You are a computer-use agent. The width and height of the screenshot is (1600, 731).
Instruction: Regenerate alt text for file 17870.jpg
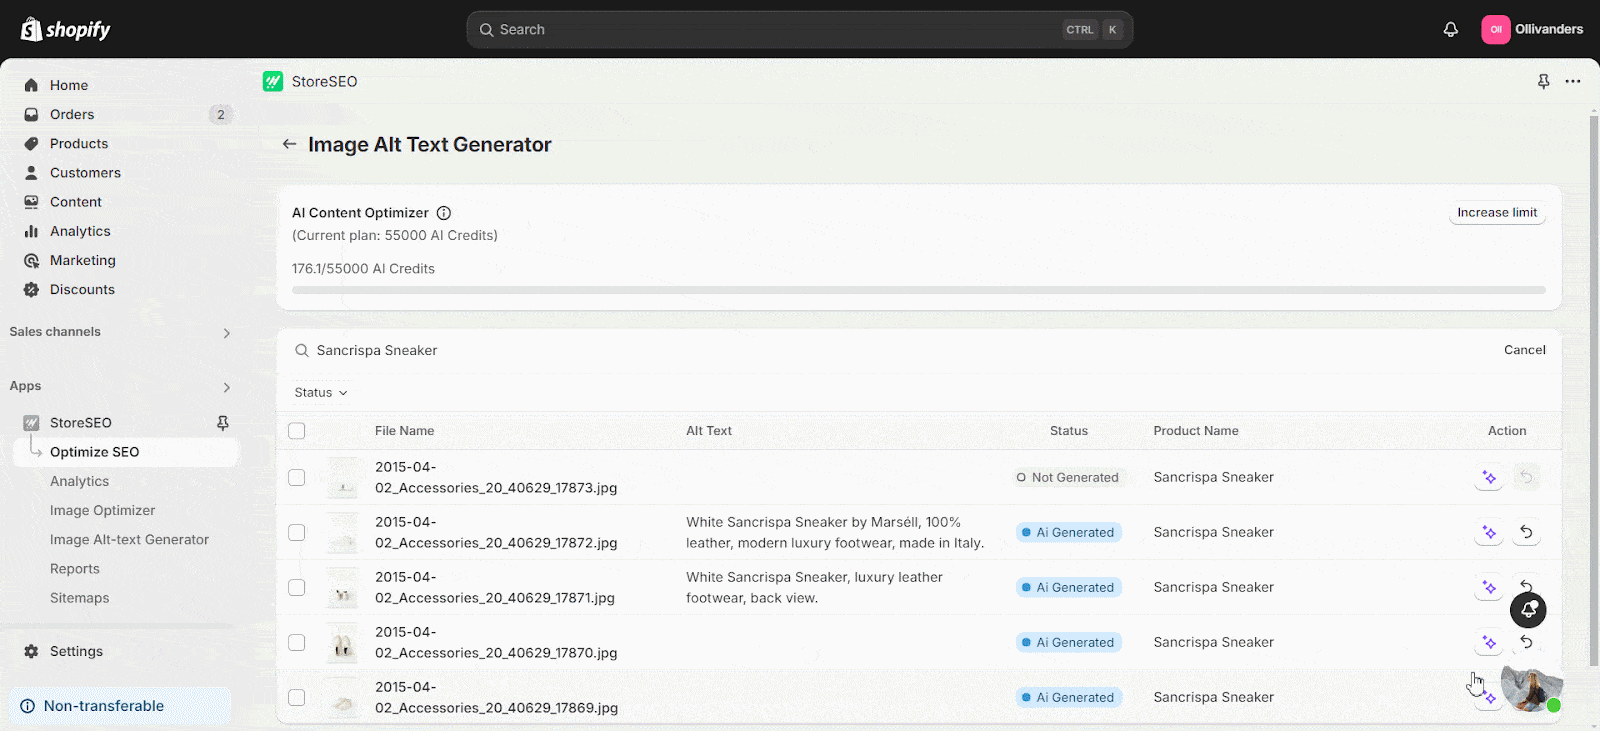pyautogui.click(x=1489, y=643)
